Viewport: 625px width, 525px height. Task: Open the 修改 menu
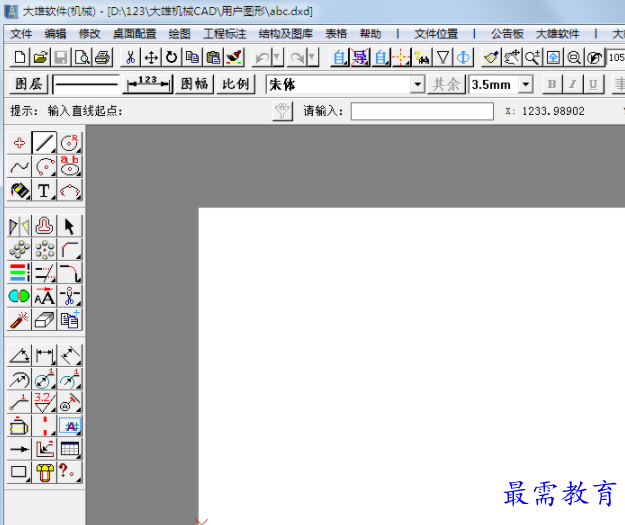90,34
